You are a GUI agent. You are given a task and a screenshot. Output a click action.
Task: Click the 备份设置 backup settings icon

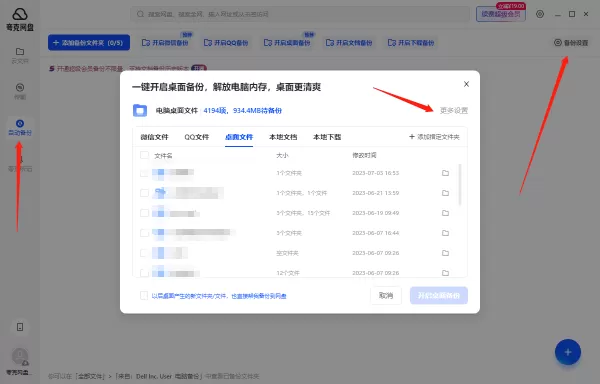pos(558,42)
